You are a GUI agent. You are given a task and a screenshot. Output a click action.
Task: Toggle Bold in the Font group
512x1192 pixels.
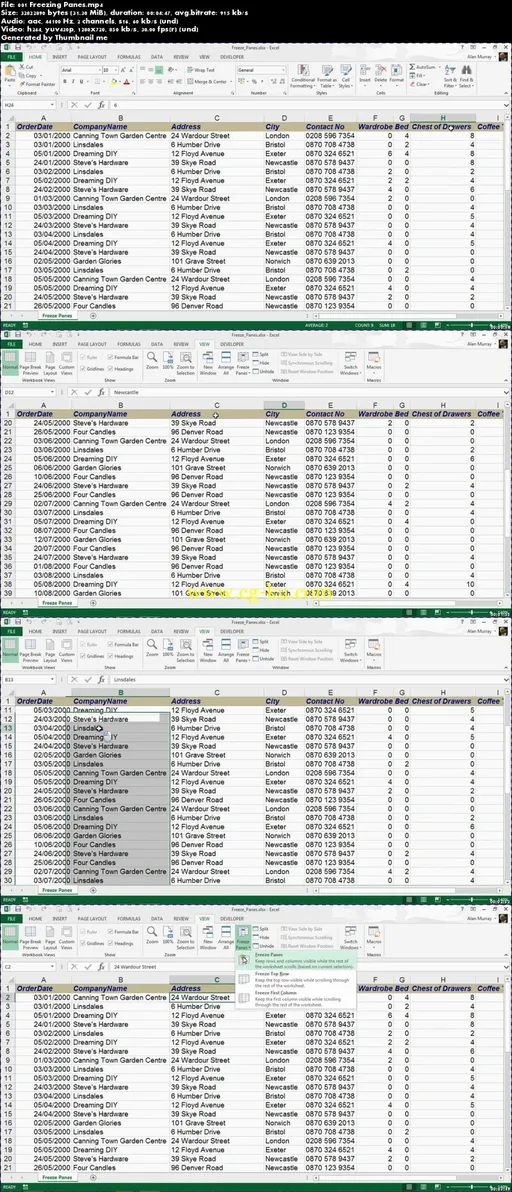click(63, 81)
